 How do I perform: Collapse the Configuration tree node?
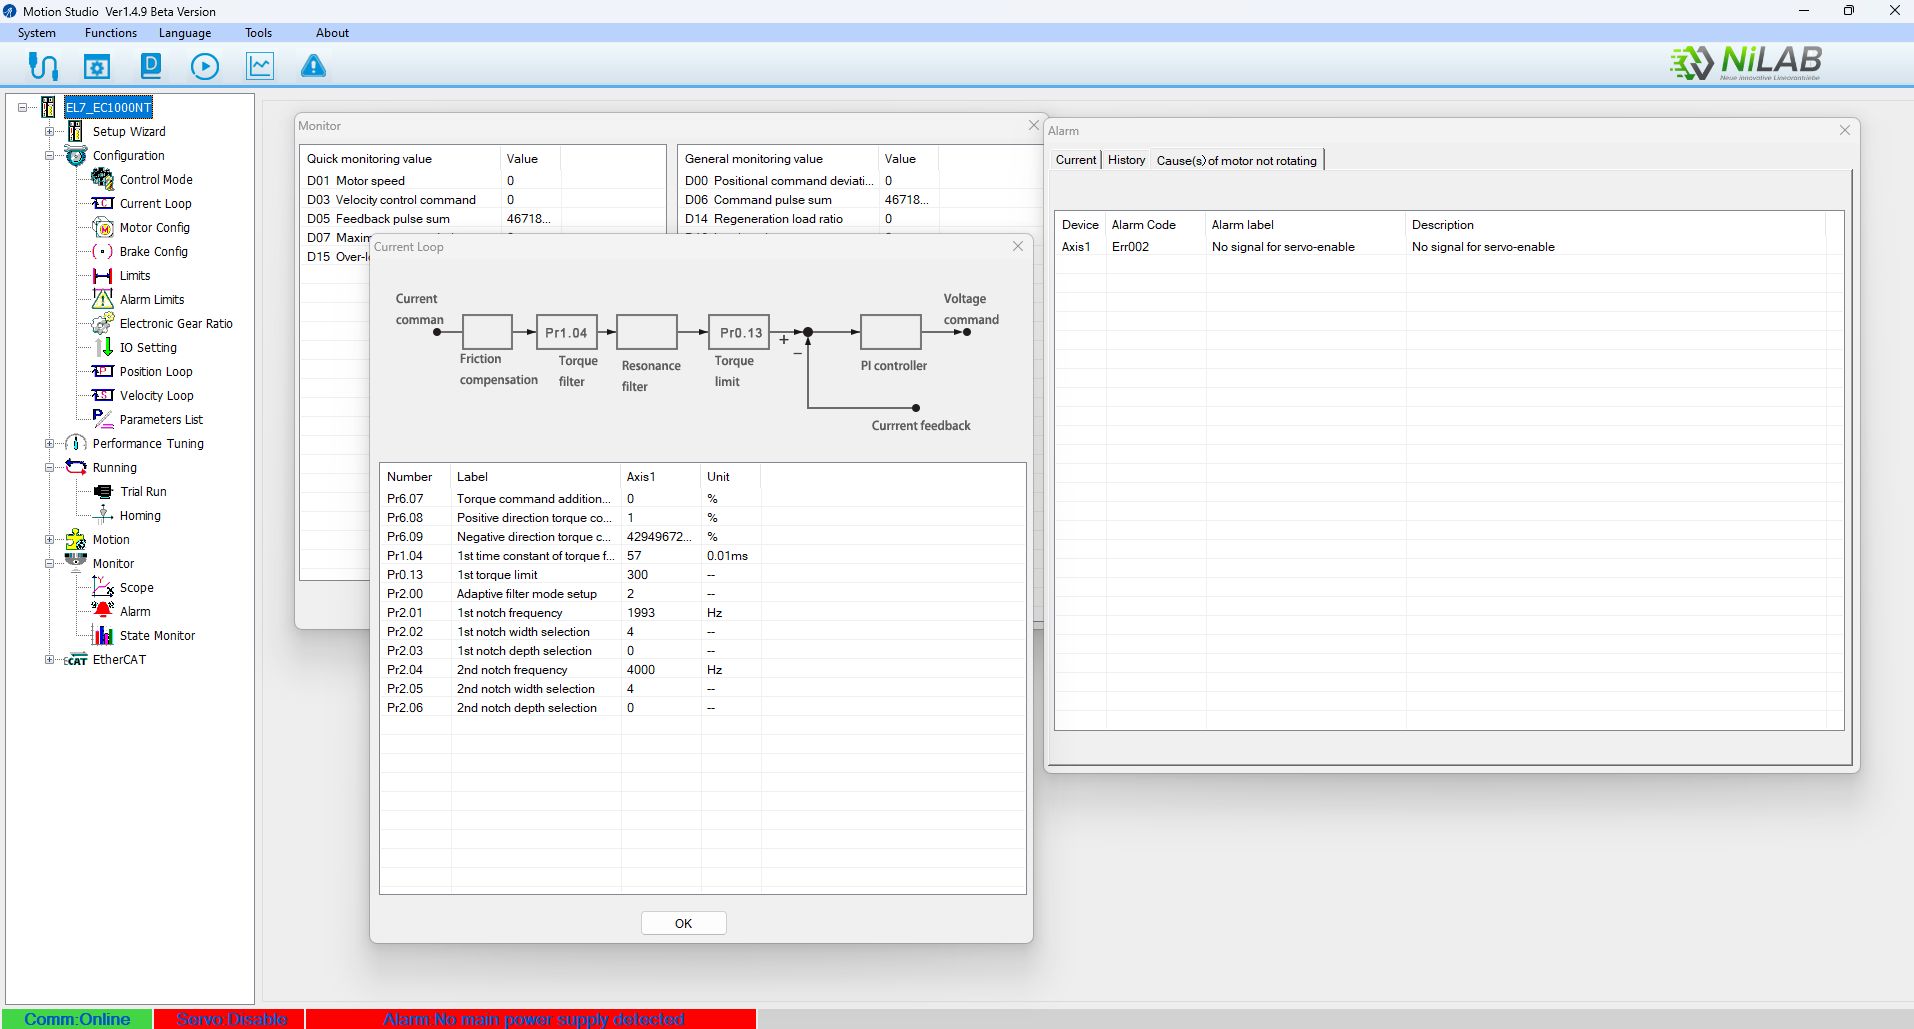click(x=49, y=156)
